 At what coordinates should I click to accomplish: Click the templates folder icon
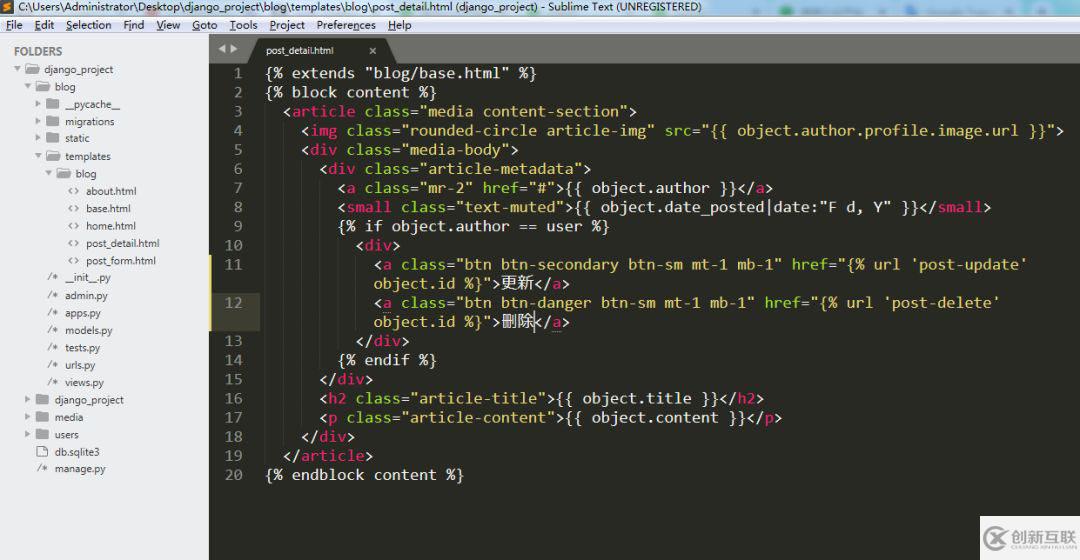[53, 156]
